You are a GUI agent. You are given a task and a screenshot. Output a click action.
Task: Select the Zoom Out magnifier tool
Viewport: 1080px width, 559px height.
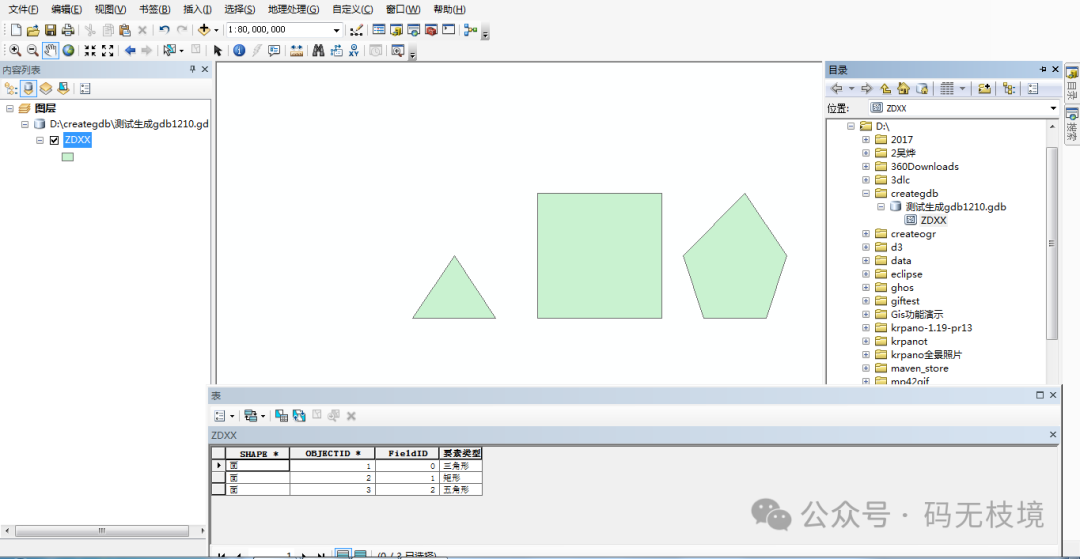tap(32, 50)
